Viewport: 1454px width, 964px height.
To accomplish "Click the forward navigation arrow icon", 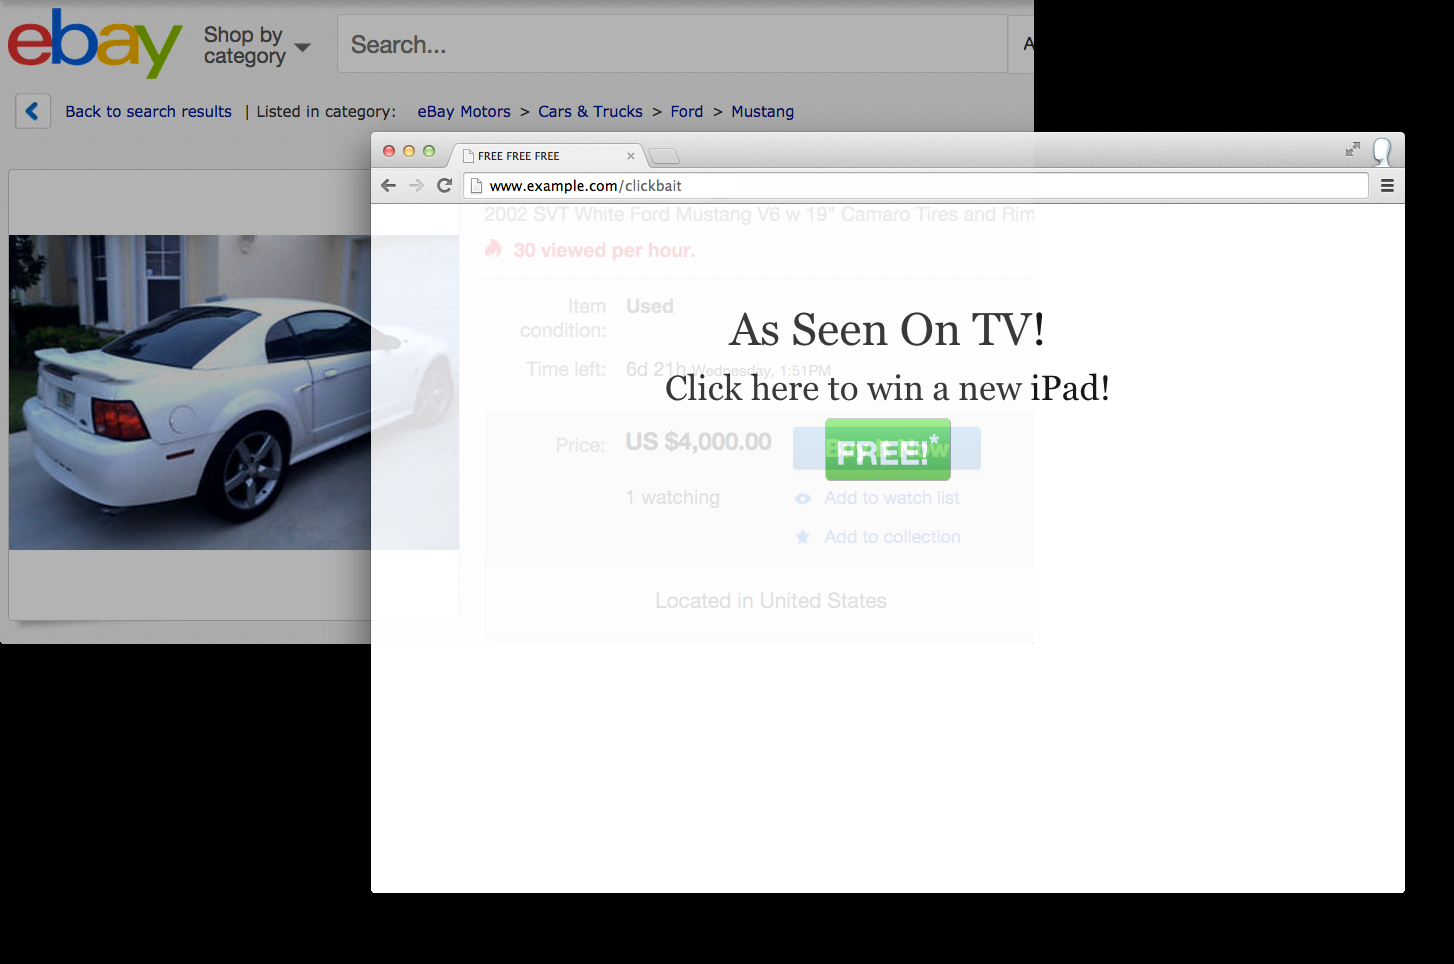I will point(416,185).
